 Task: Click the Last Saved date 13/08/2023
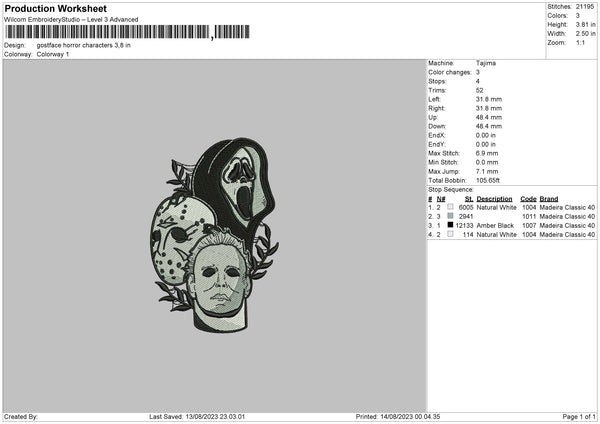click(201, 416)
